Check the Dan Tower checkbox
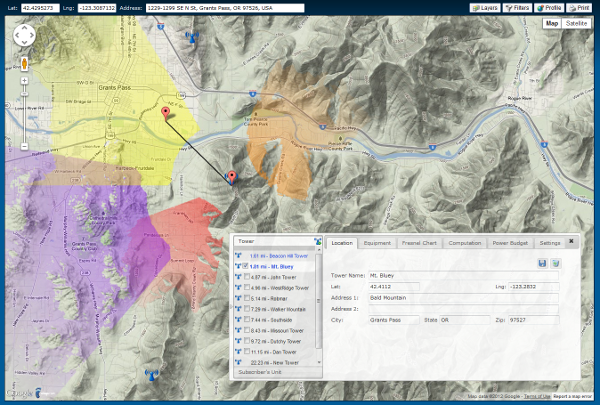The width and height of the screenshot is (600, 405). click(x=247, y=351)
